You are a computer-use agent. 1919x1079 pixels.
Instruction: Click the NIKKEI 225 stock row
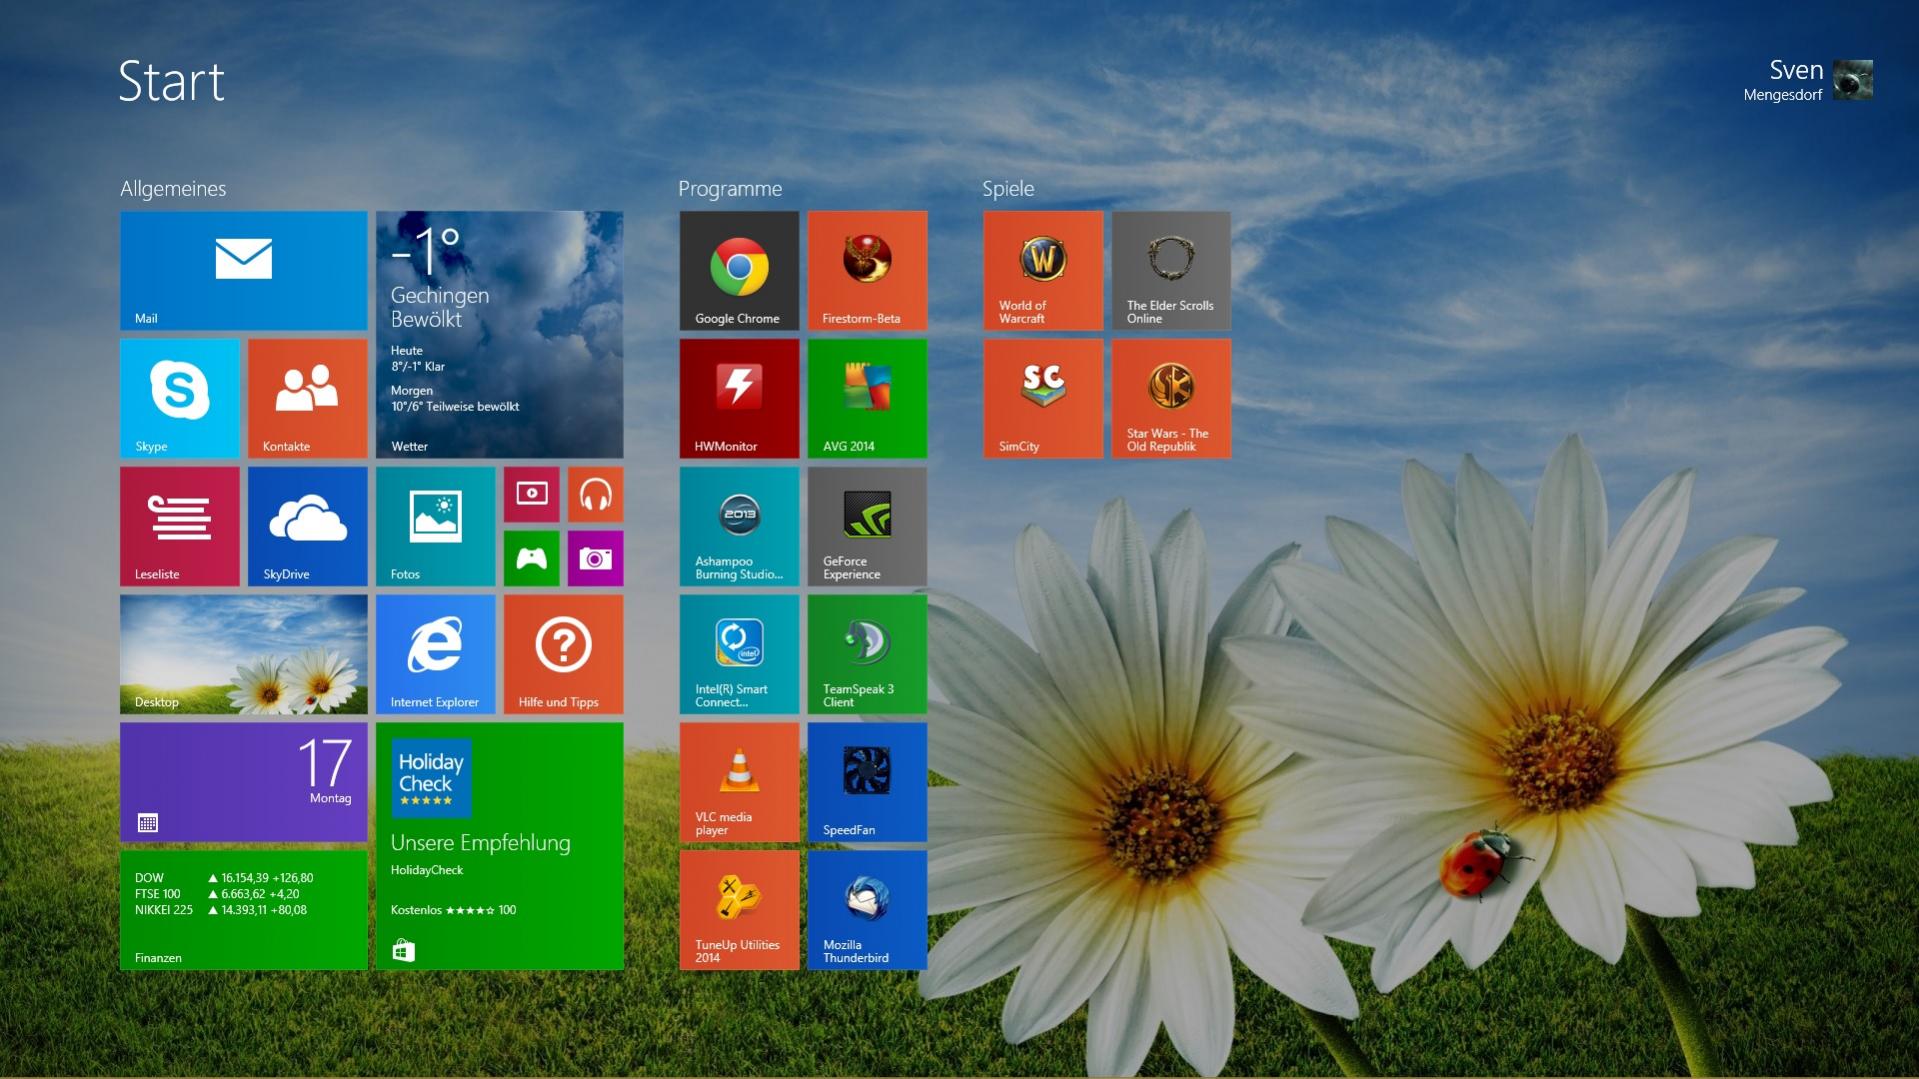pyautogui.click(x=221, y=910)
